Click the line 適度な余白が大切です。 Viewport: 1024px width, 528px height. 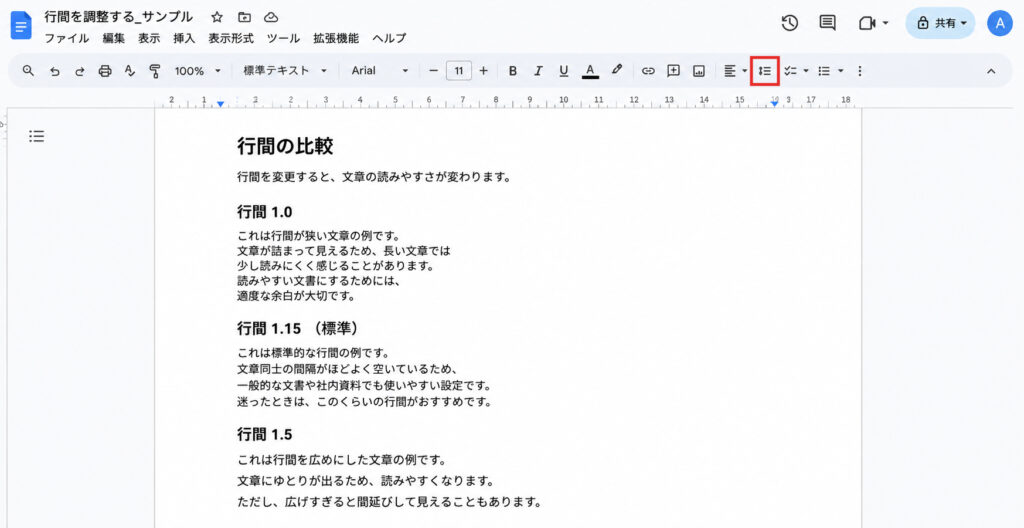[296, 295]
